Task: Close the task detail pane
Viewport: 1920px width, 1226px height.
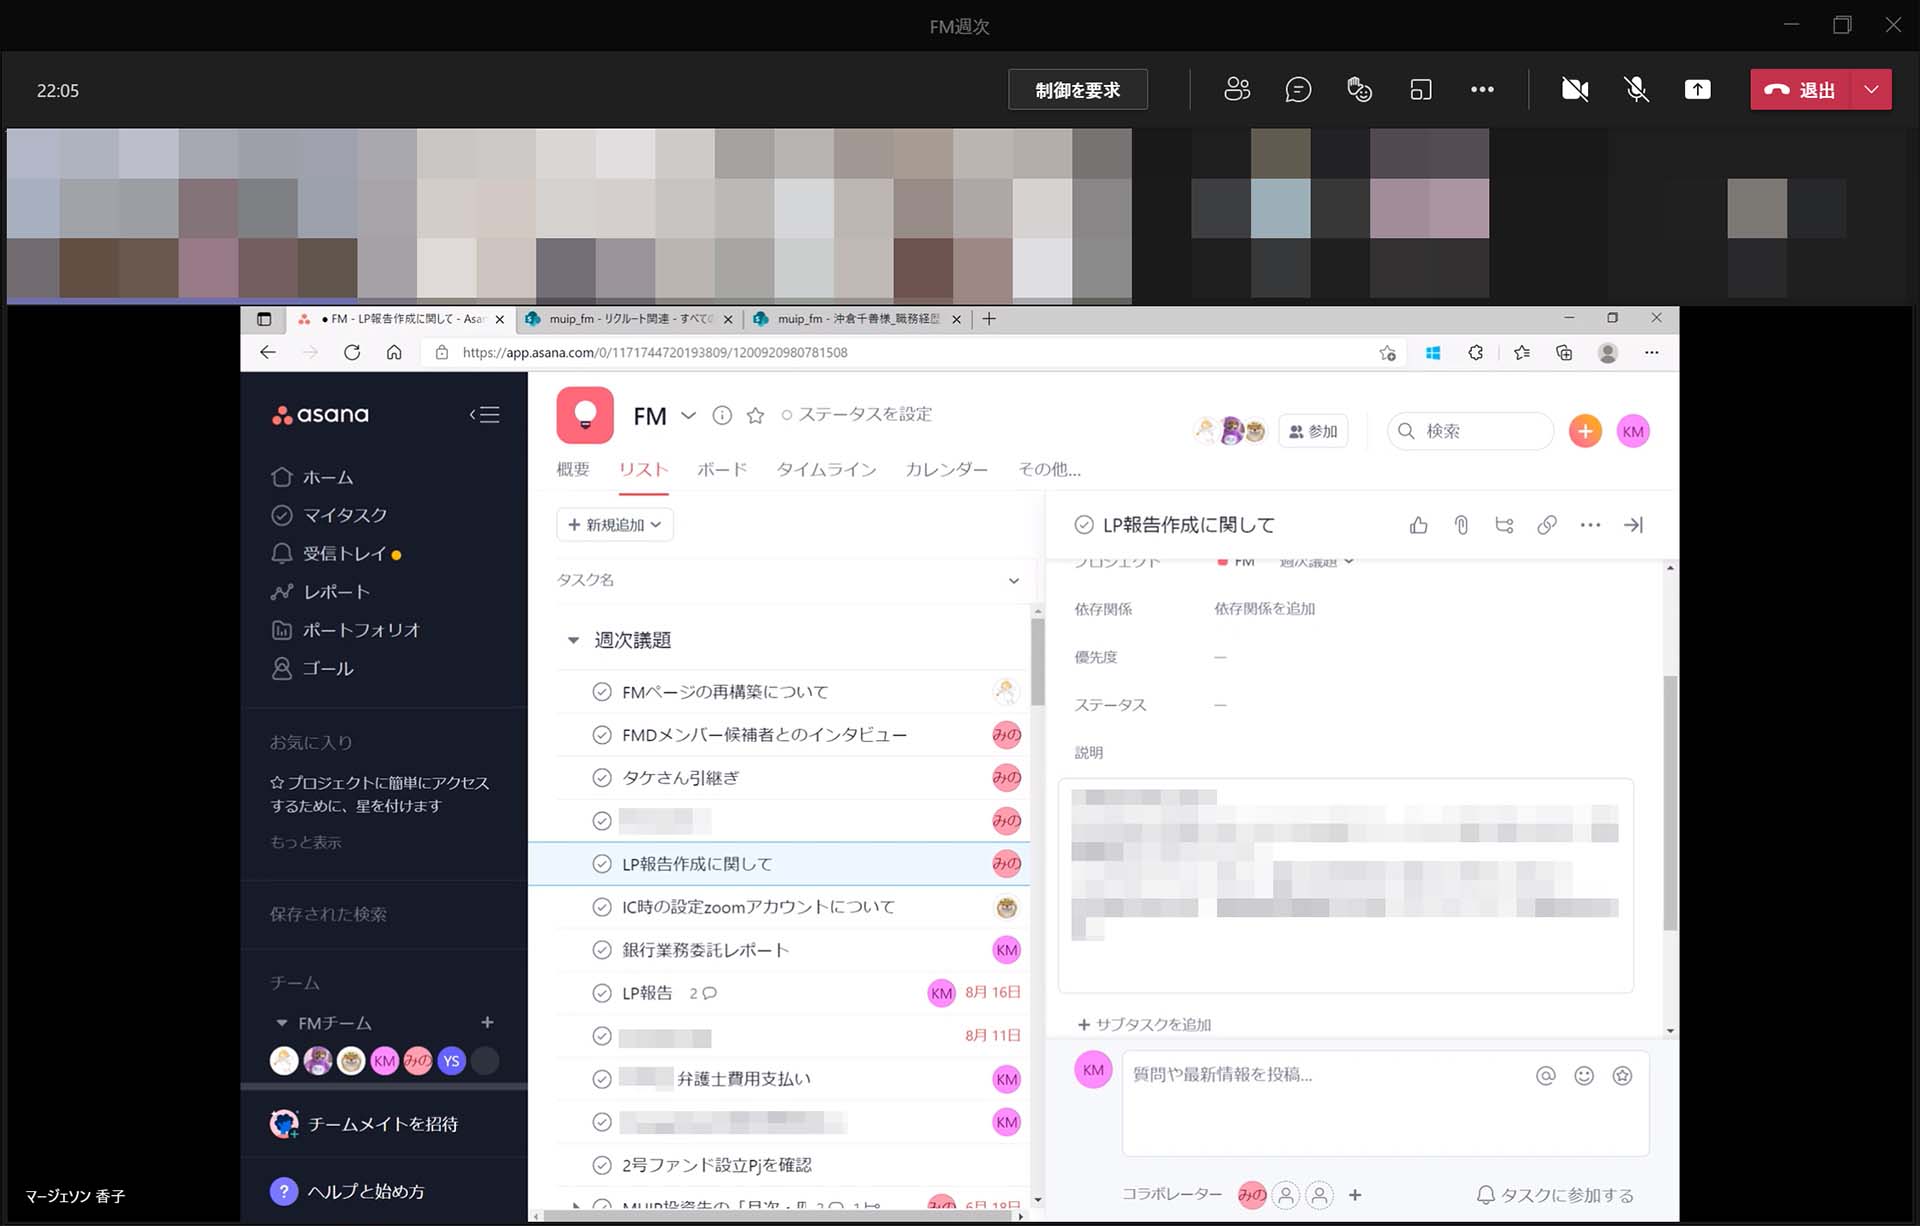Action: [x=1633, y=525]
